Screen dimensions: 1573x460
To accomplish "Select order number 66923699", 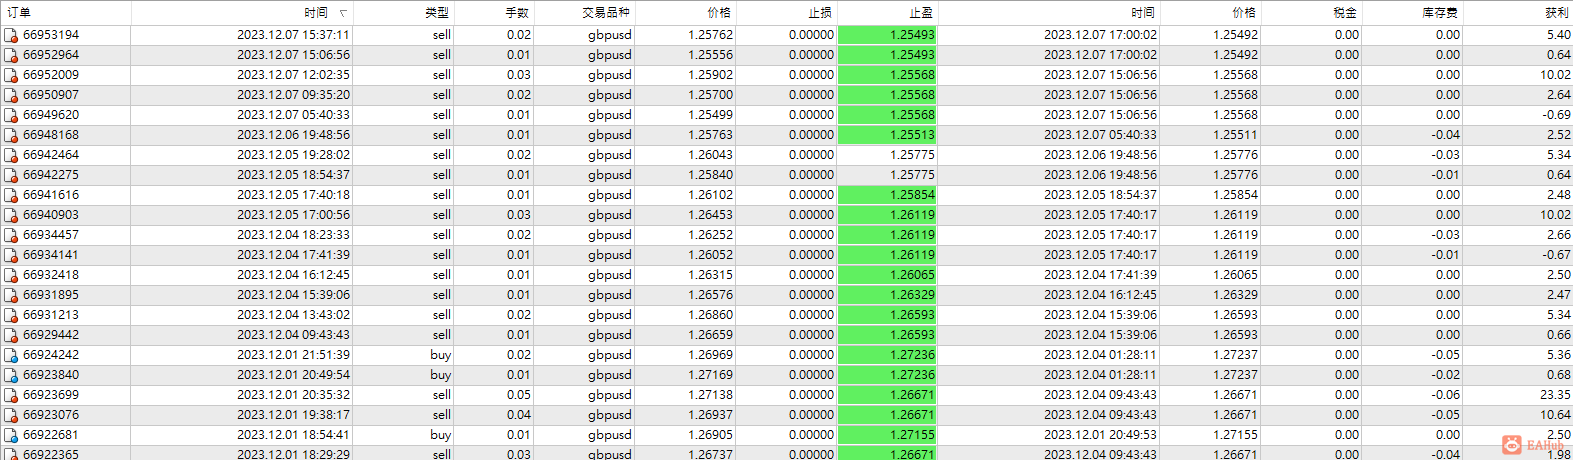I will pyautogui.click(x=51, y=395).
